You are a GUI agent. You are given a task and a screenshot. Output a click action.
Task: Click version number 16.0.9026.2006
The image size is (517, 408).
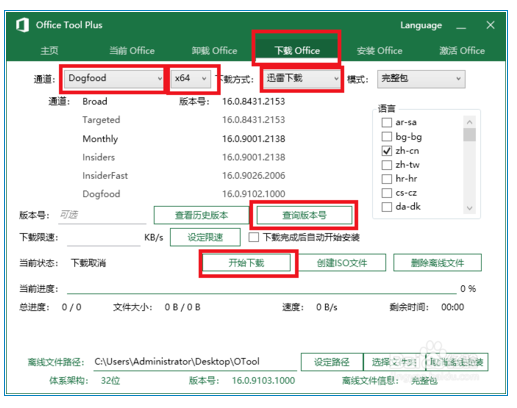(254, 175)
